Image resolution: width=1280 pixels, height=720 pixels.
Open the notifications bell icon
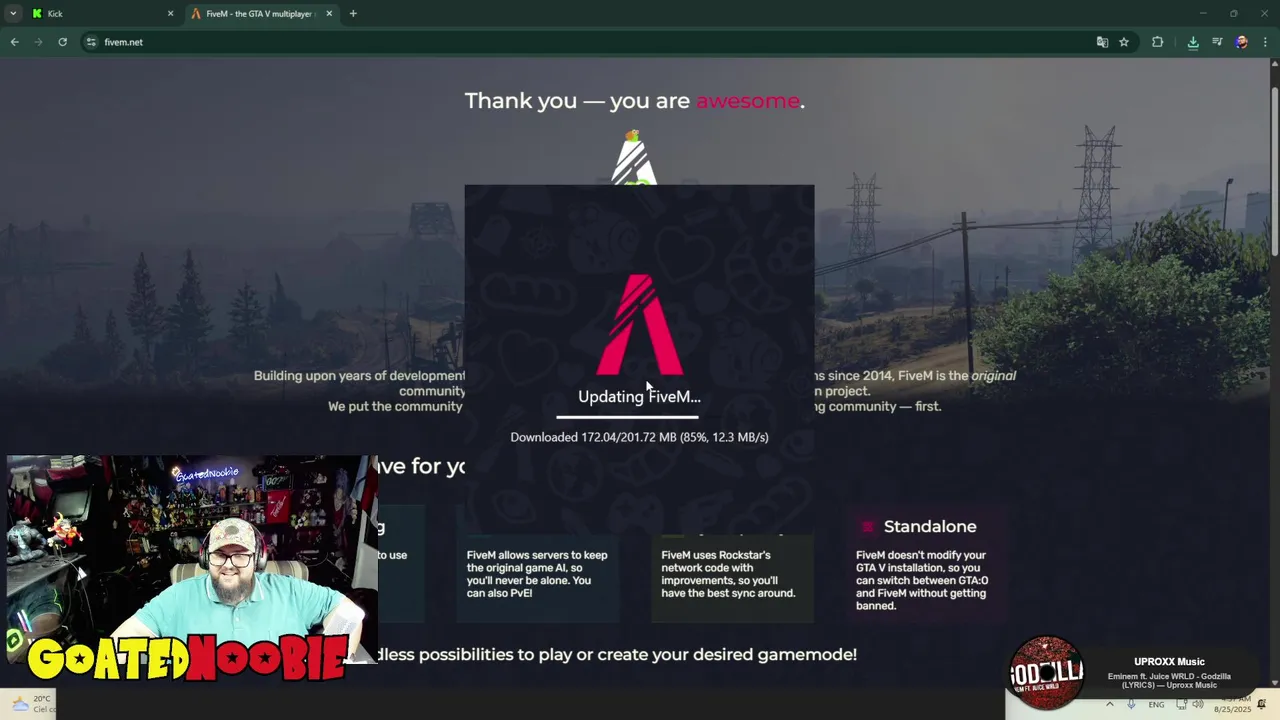coord(1262,705)
